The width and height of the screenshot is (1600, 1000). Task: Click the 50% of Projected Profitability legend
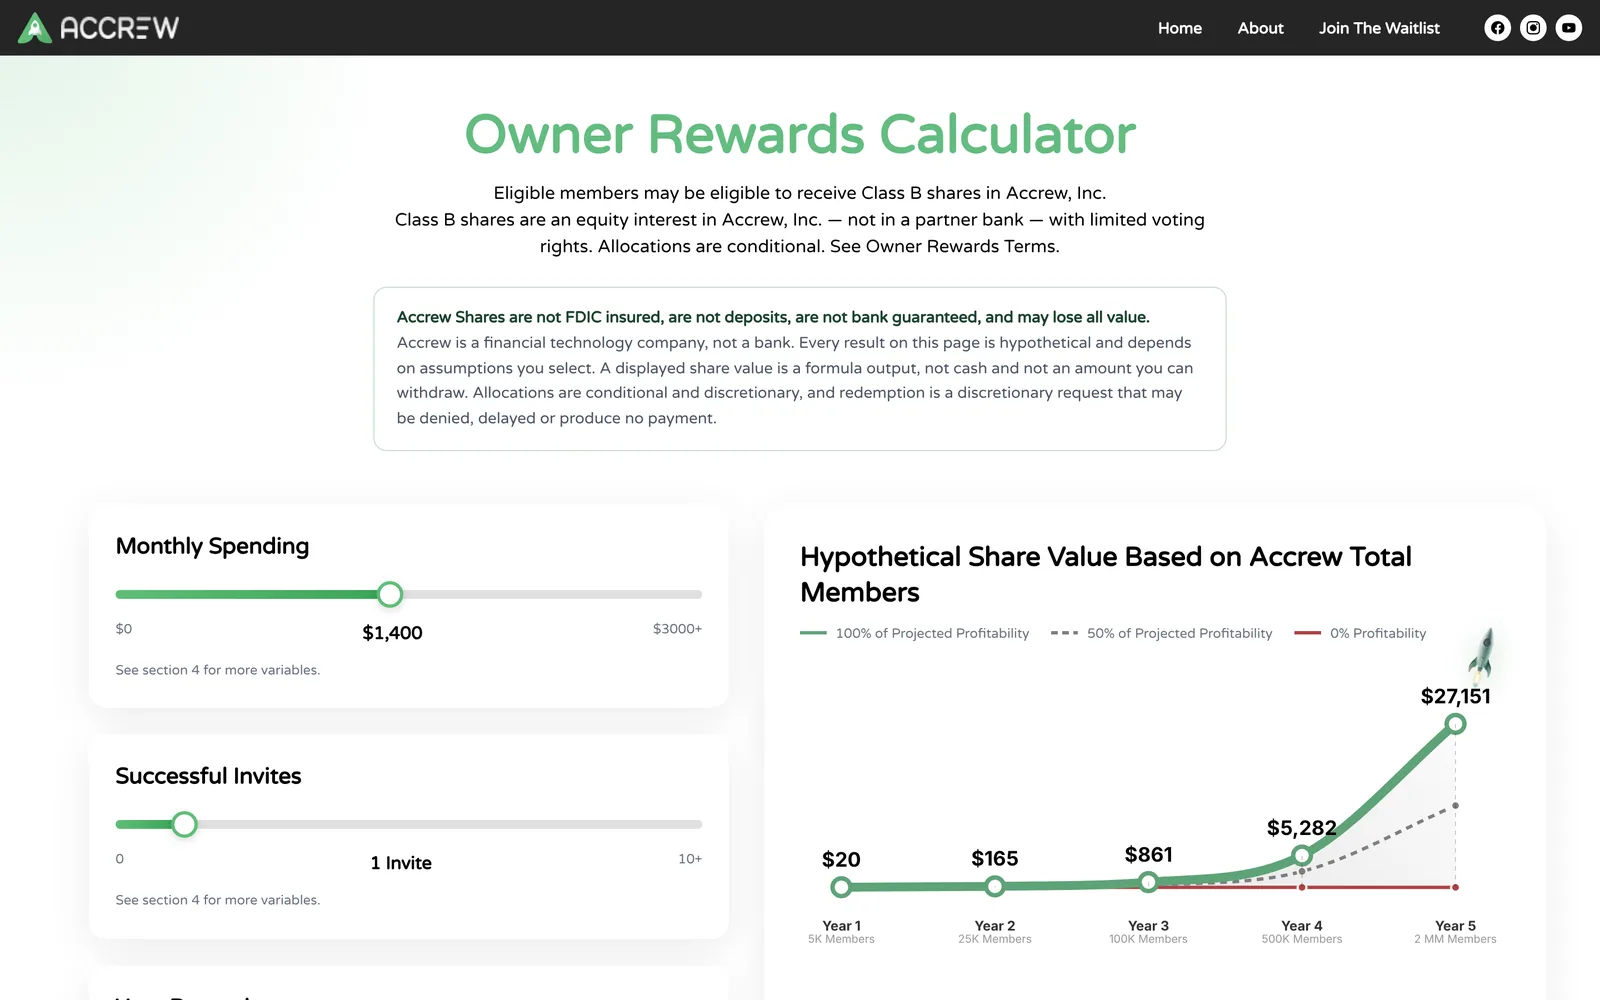[x=1161, y=633]
